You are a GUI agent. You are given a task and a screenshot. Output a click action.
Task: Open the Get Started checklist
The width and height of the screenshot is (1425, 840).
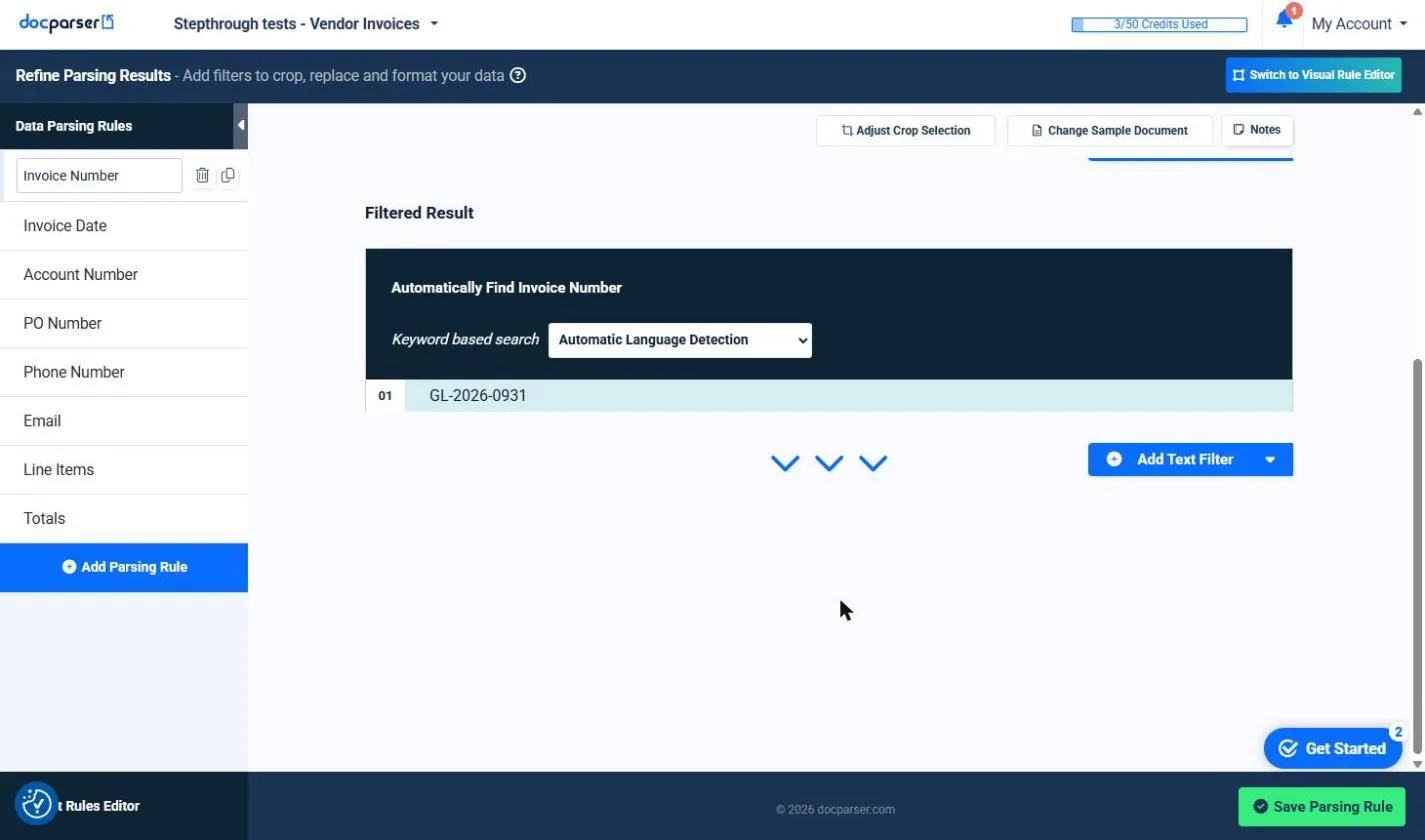1333,748
